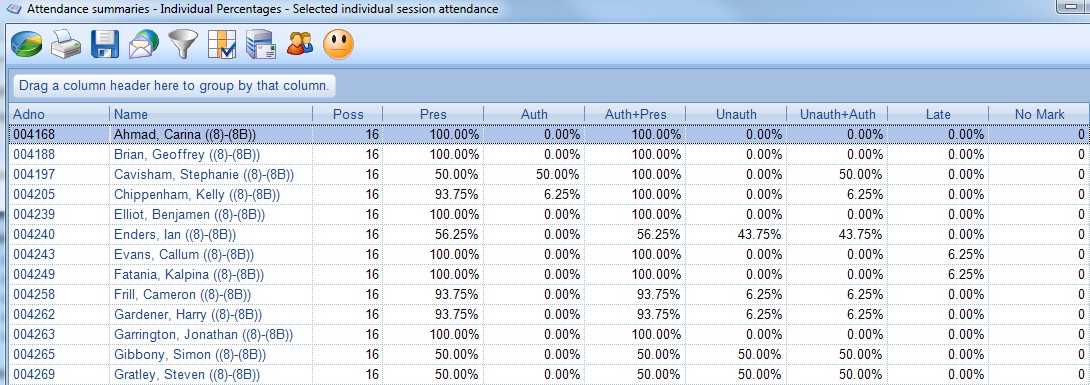Click the No Mark column header

coord(1039,114)
